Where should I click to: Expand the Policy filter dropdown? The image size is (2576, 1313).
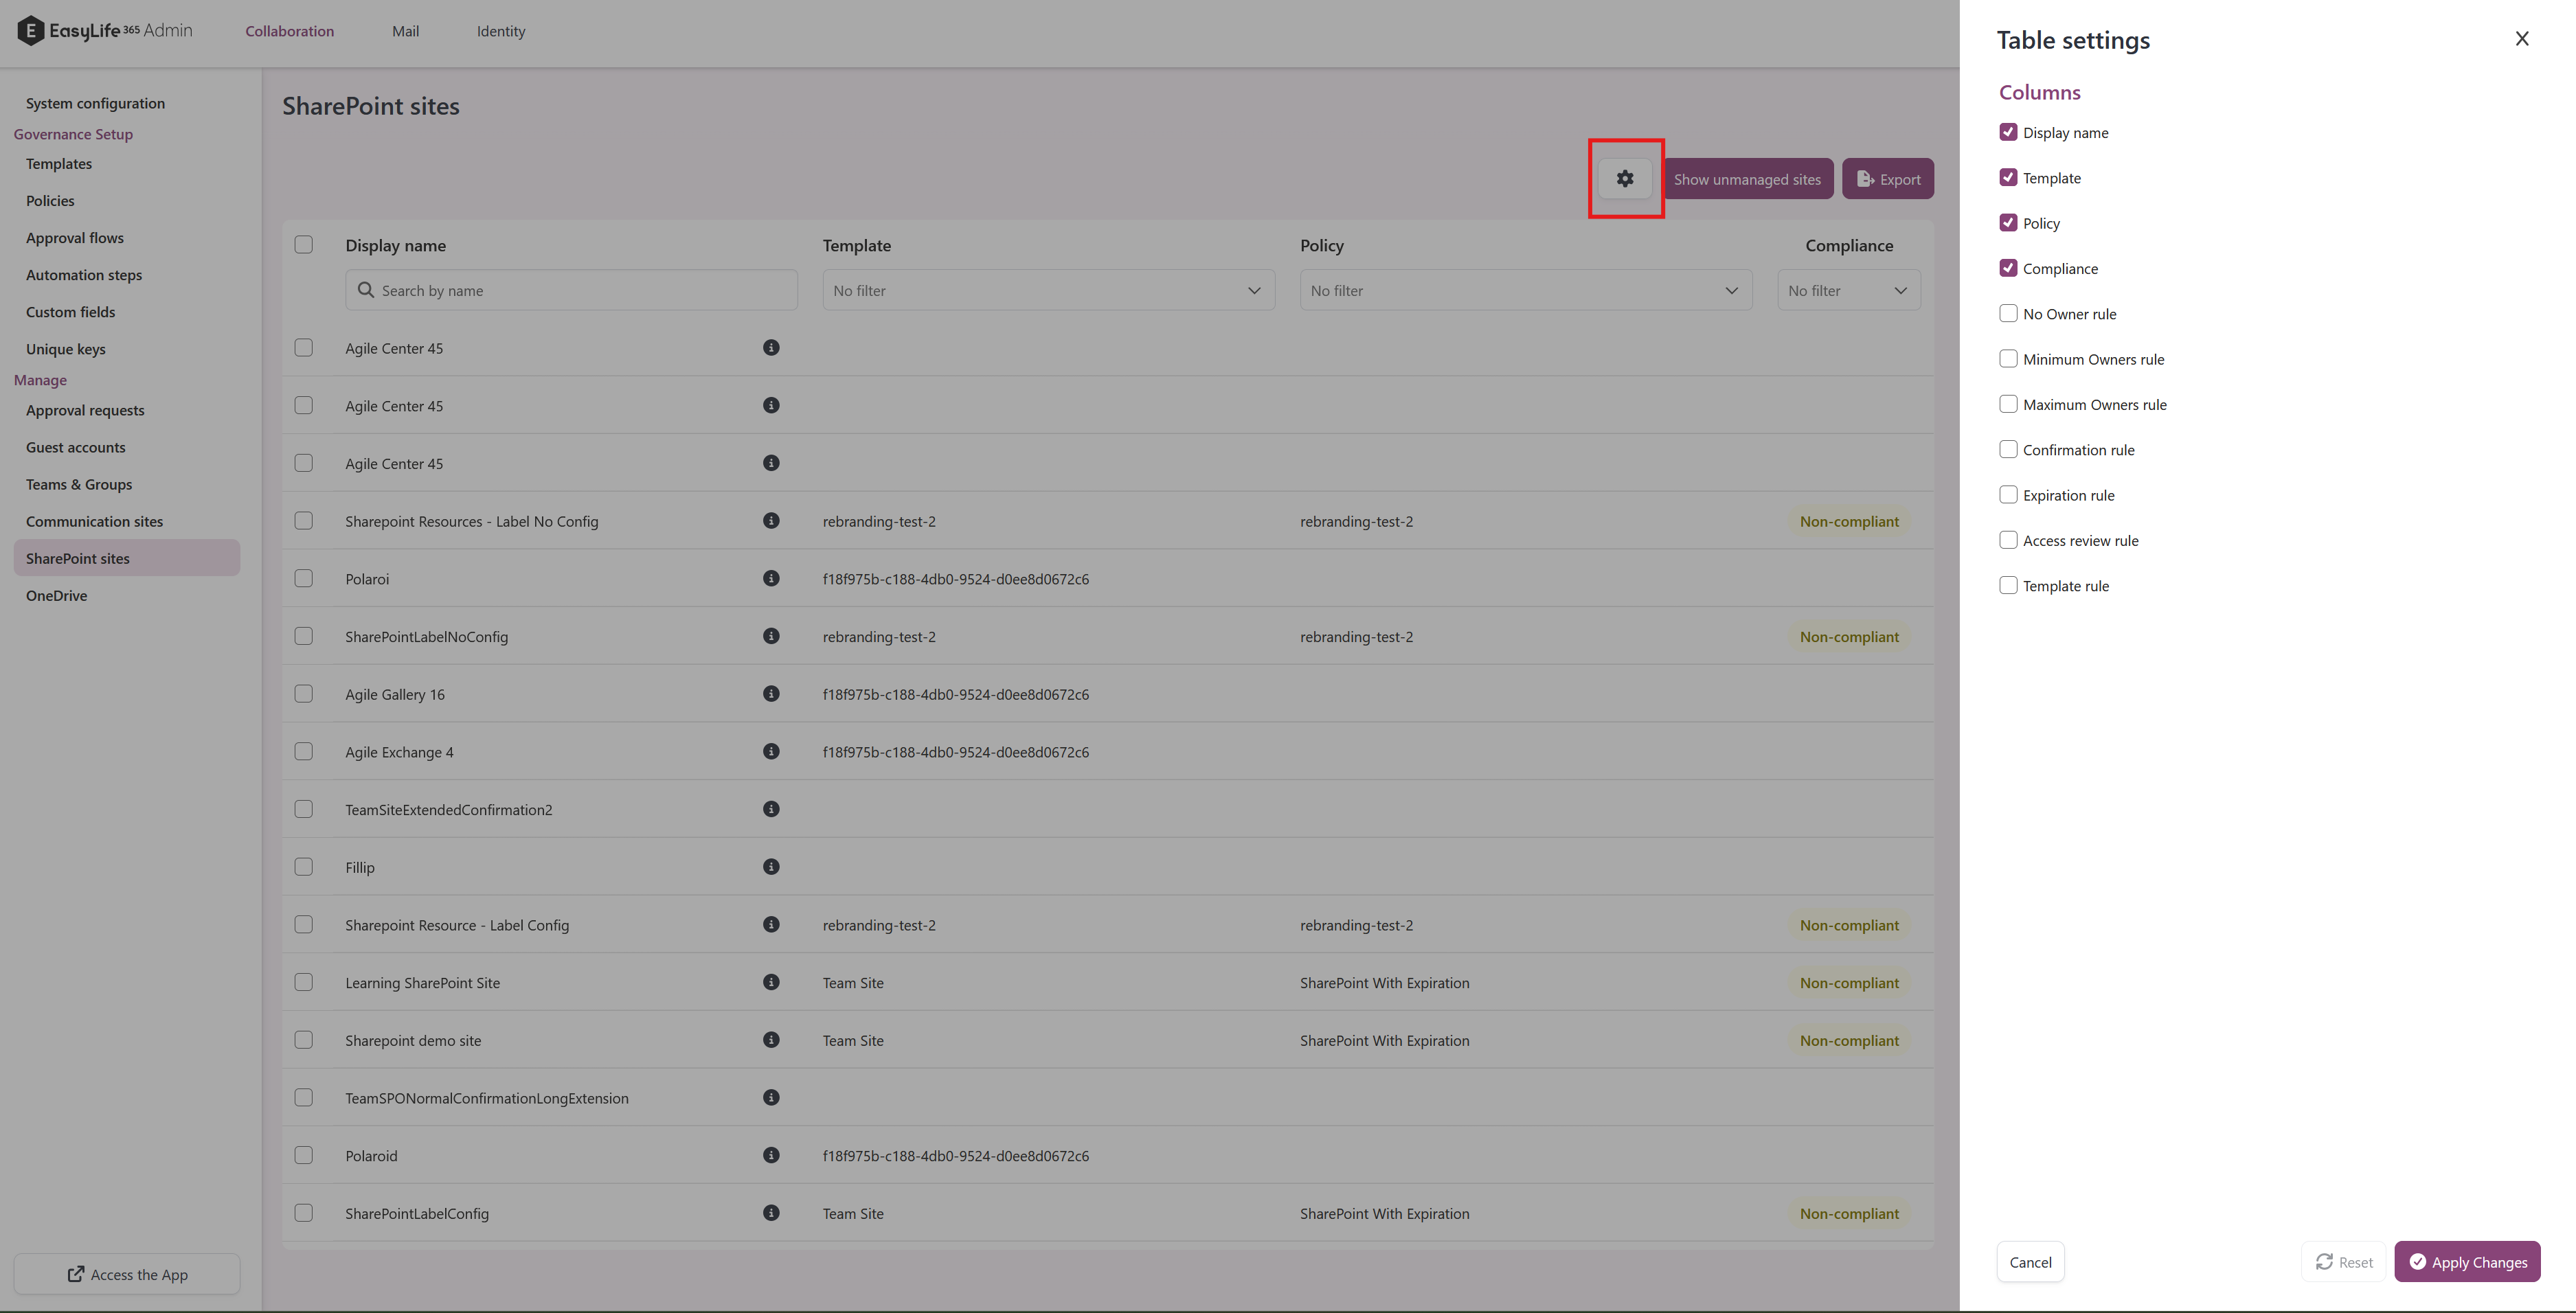point(1525,290)
